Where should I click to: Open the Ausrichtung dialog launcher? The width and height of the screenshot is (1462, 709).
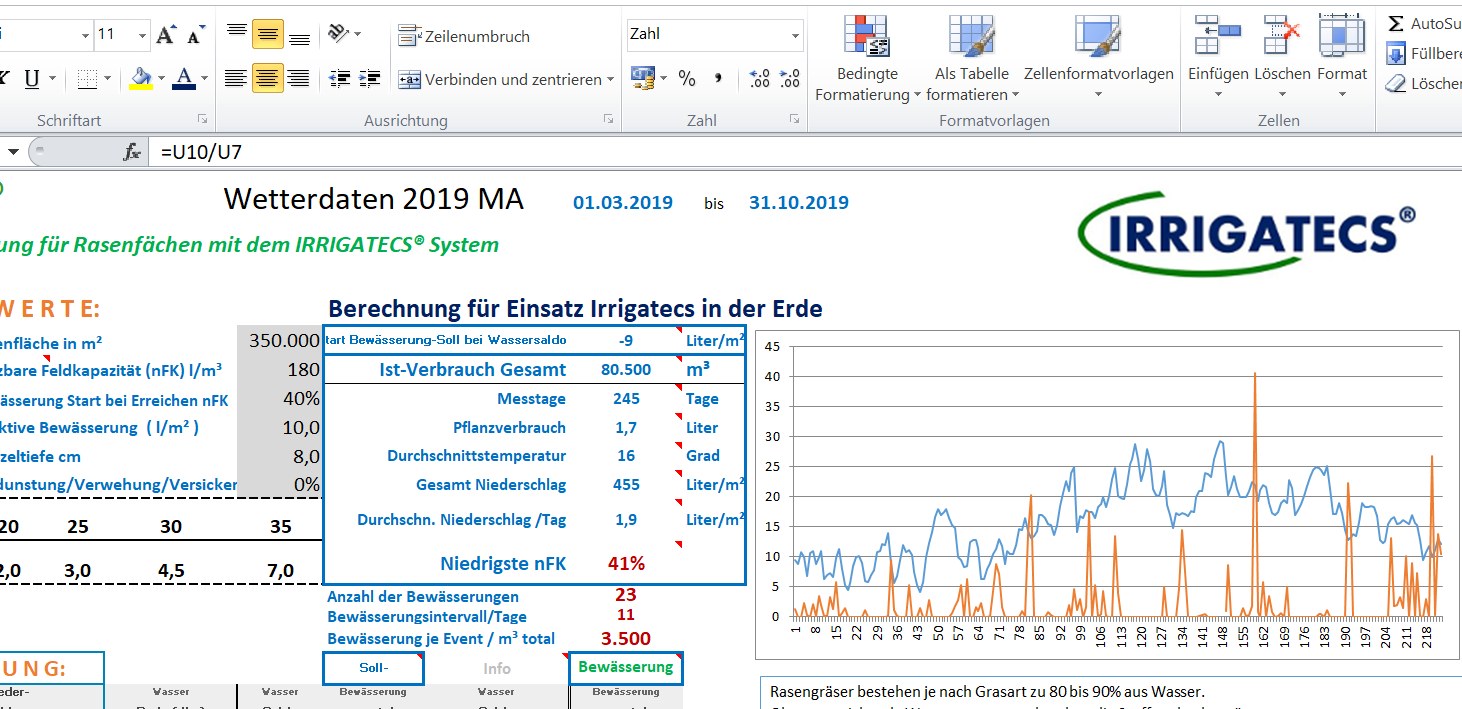[x=608, y=120]
